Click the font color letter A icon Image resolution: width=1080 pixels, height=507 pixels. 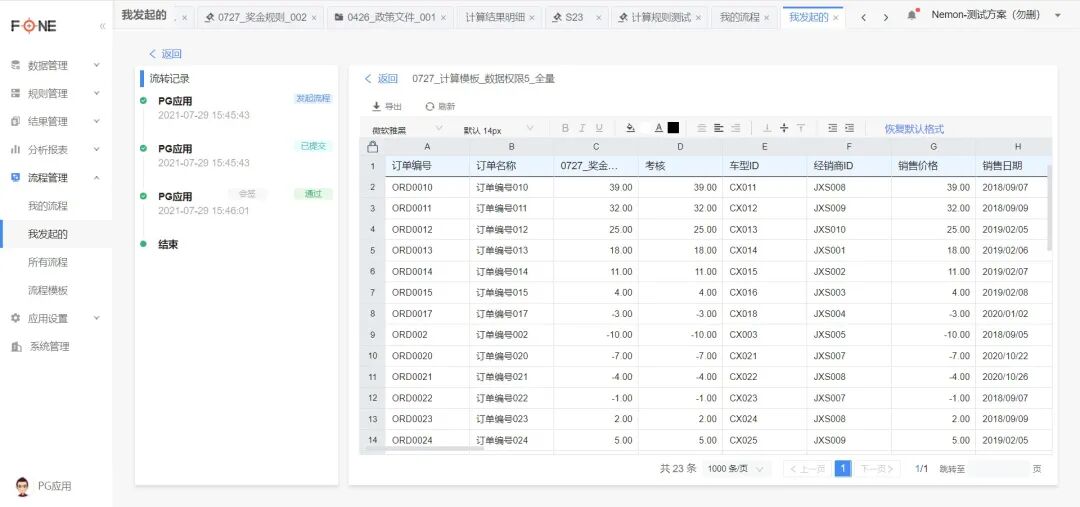(658, 128)
